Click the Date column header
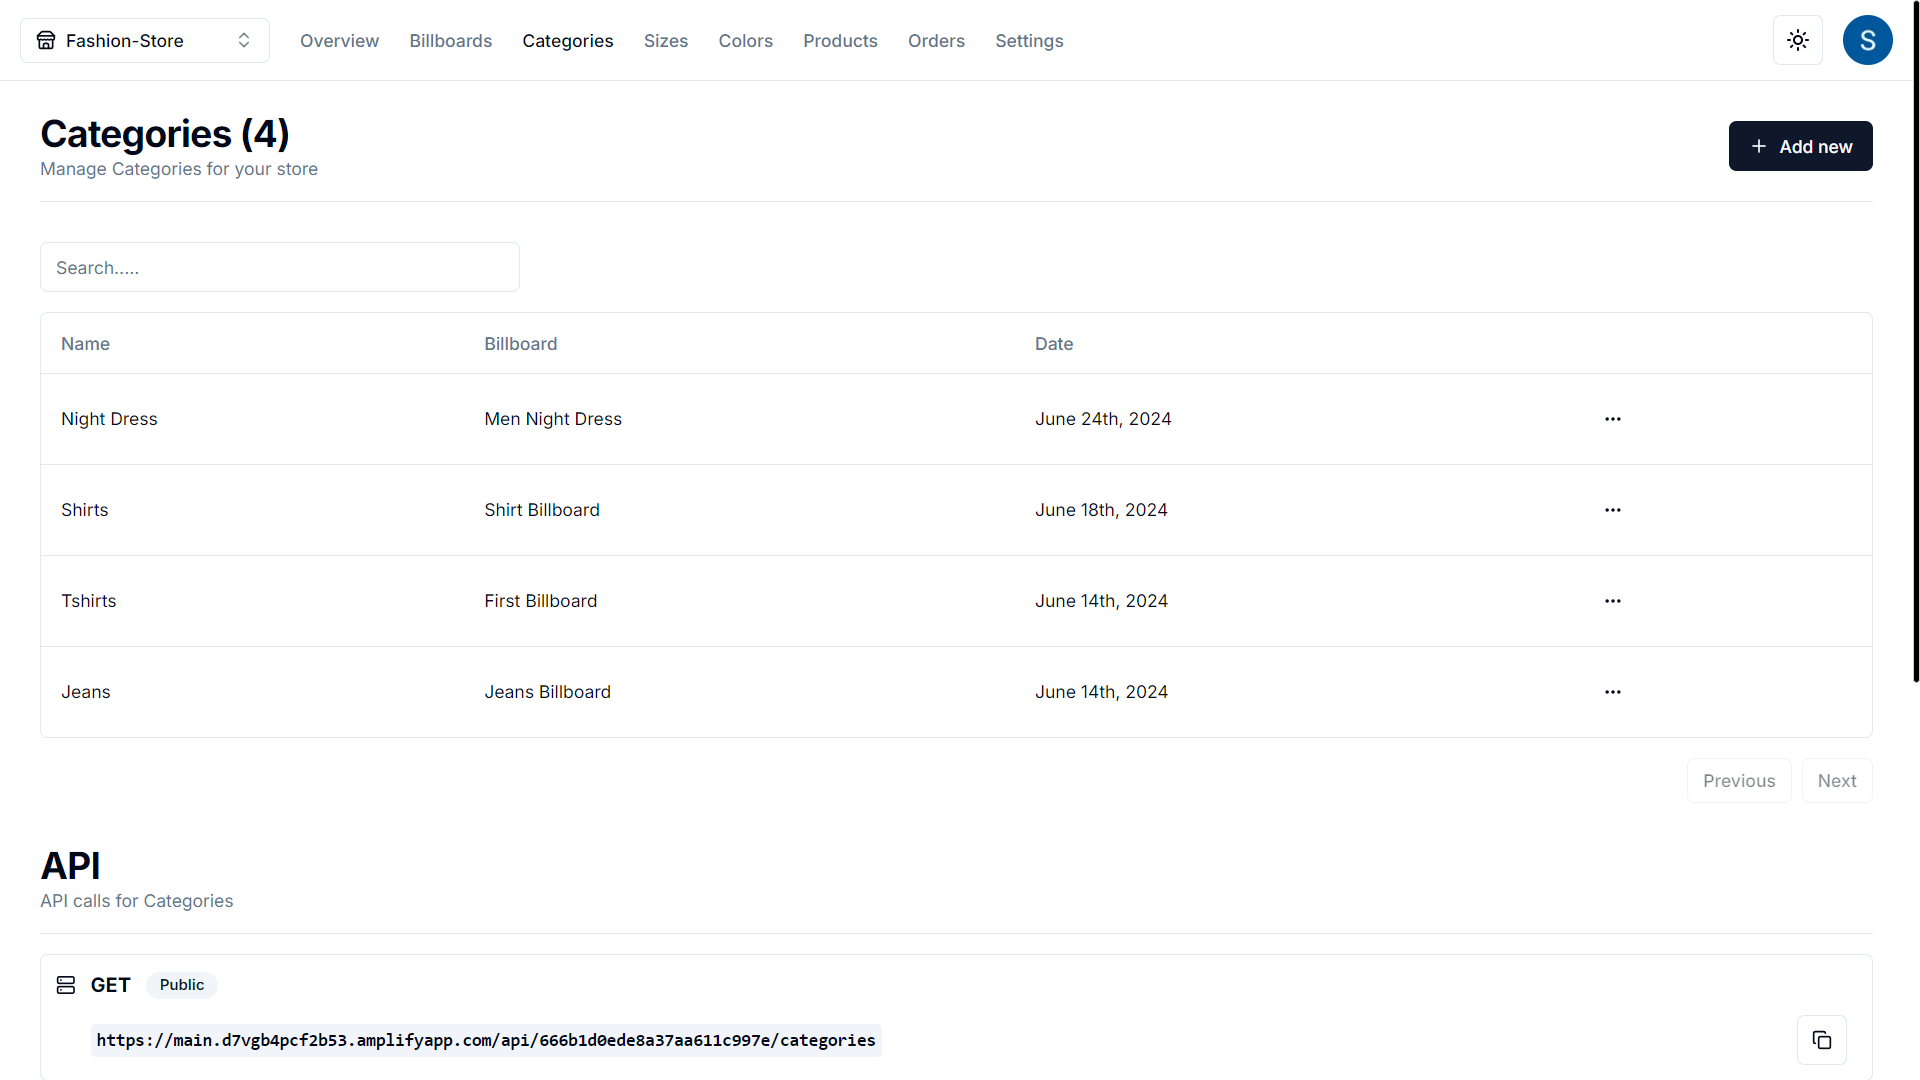This screenshot has width=1920, height=1080. coord(1054,344)
